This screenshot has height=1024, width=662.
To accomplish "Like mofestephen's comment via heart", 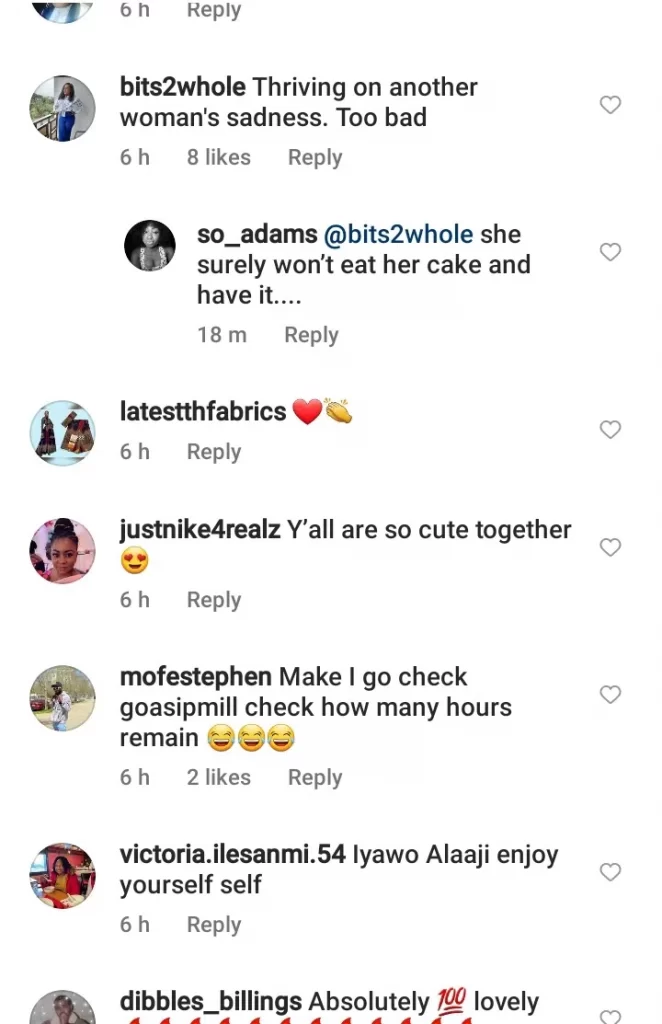I will [610, 694].
